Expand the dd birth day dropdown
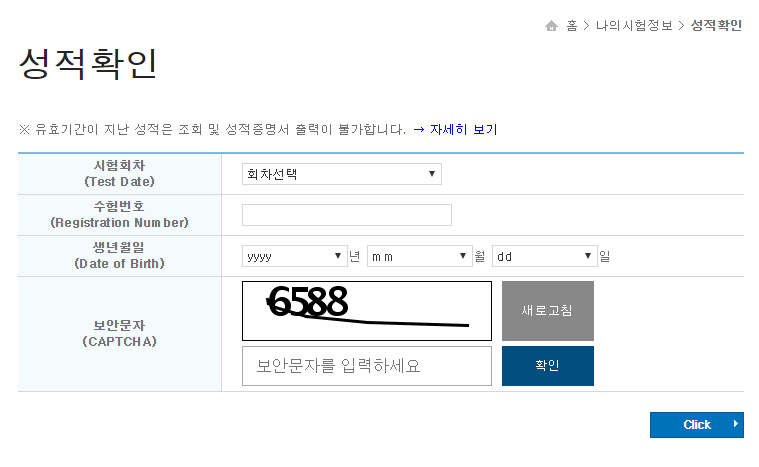 [544, 256]
